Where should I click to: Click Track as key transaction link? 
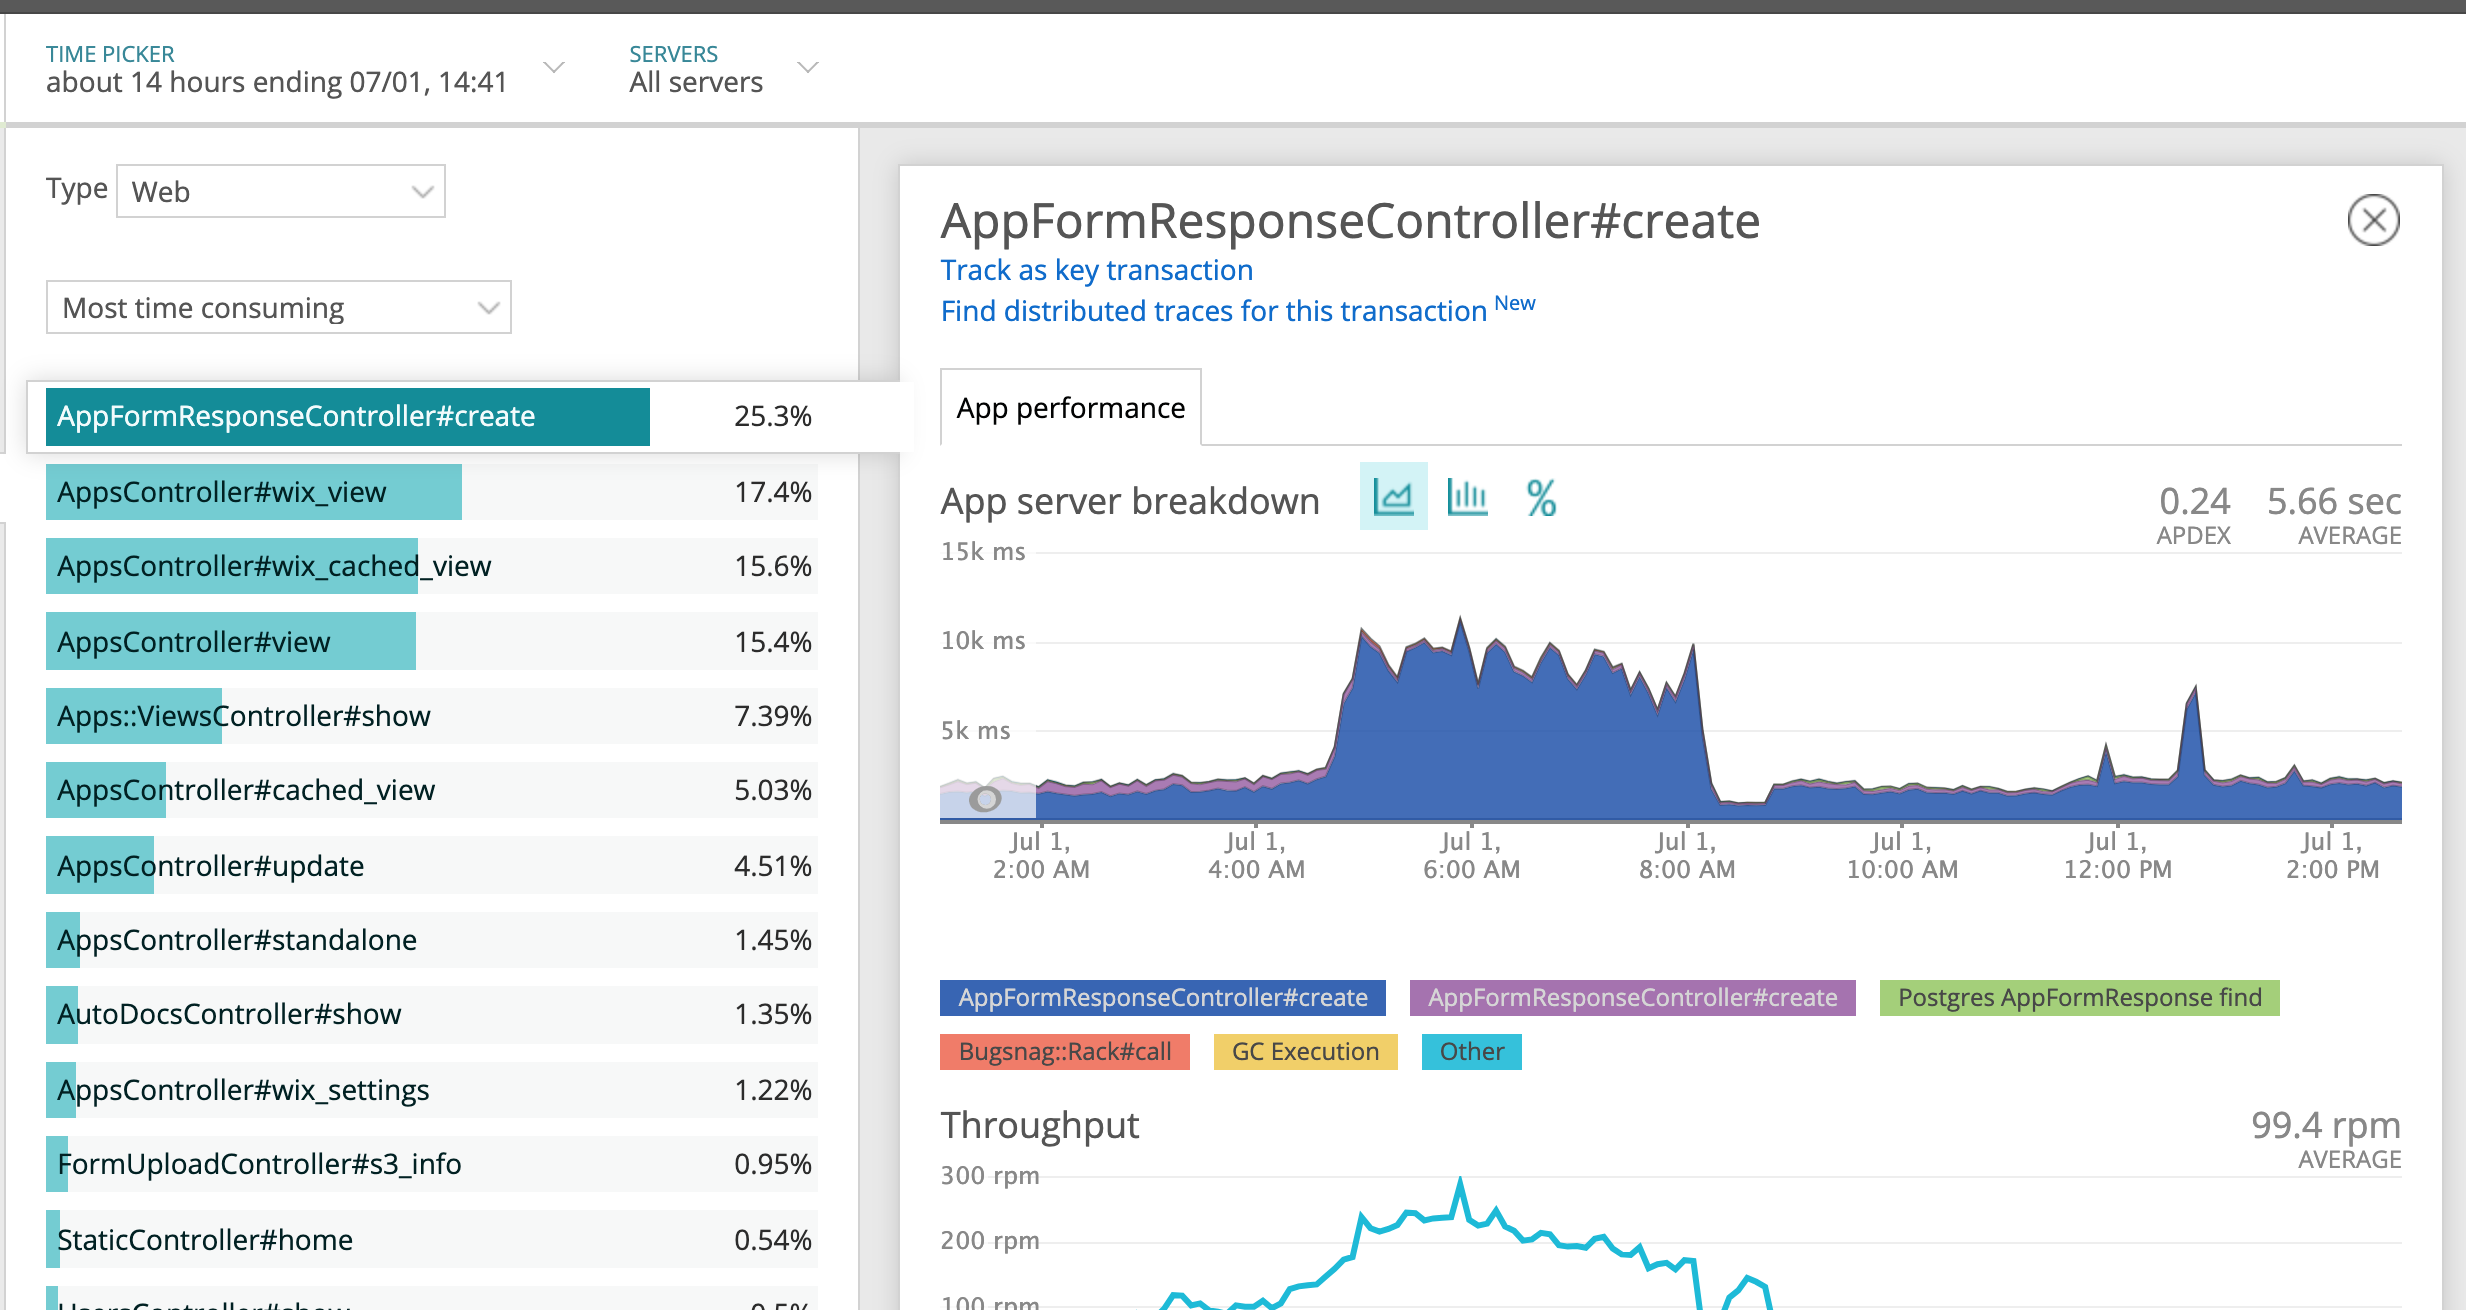(1096, 270)
